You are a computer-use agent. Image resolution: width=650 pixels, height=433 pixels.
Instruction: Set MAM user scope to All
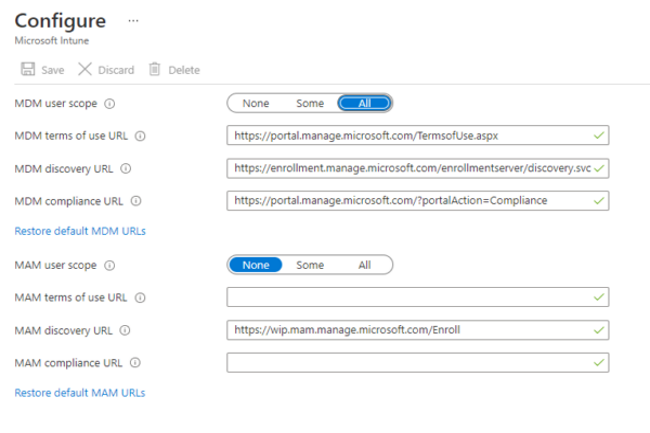[x=364, y=265]
